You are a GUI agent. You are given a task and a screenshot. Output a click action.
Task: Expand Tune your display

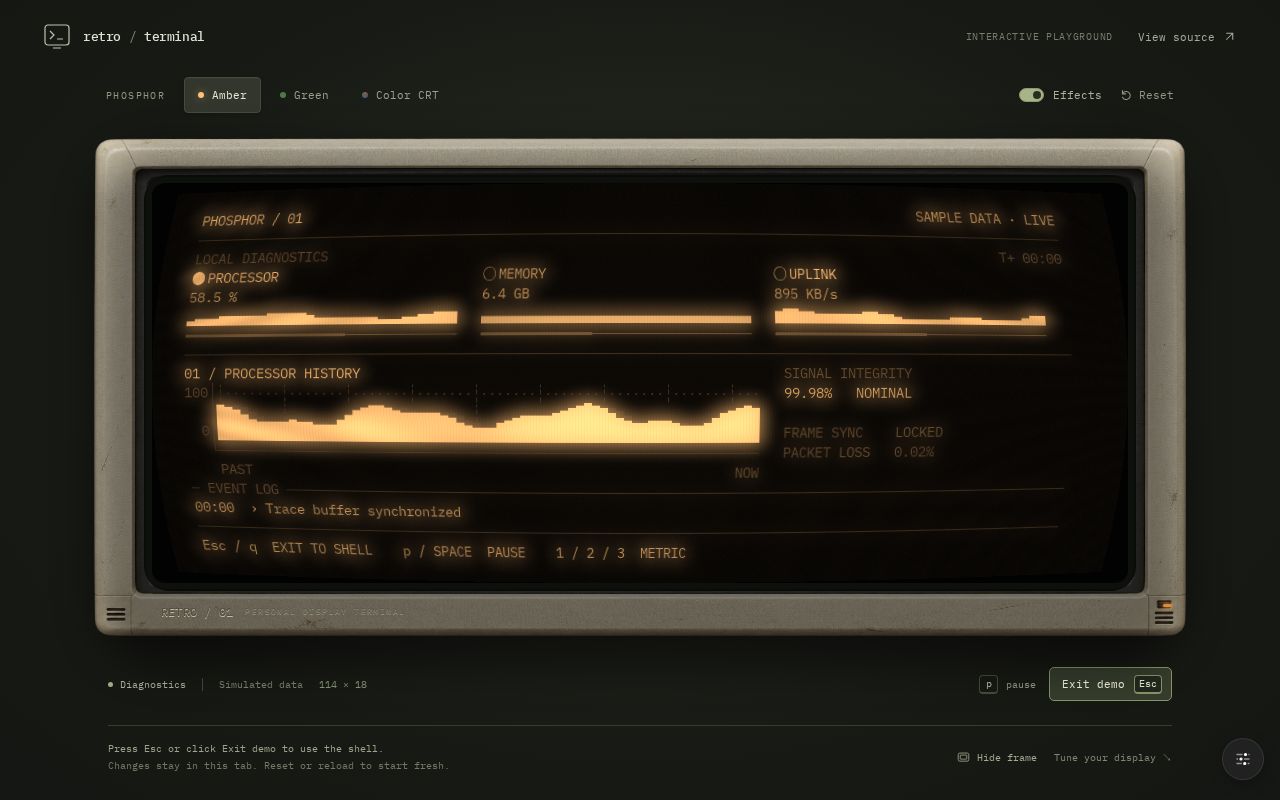point(1111,757)
